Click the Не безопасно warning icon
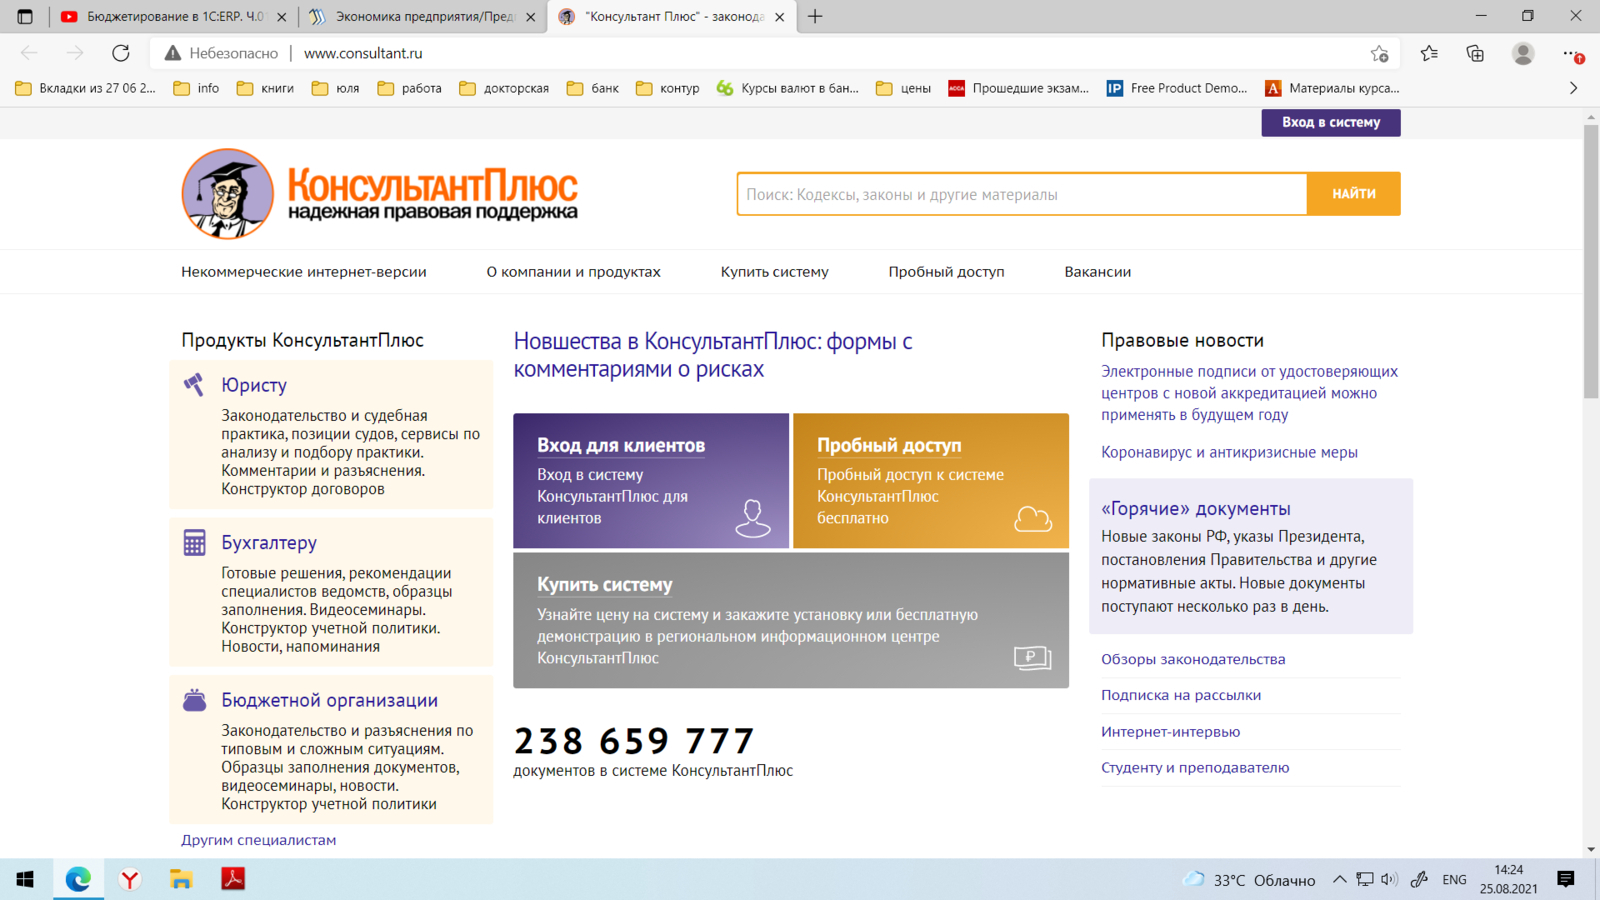Screen dimensions: 1600x900 [x=173, y=53]
